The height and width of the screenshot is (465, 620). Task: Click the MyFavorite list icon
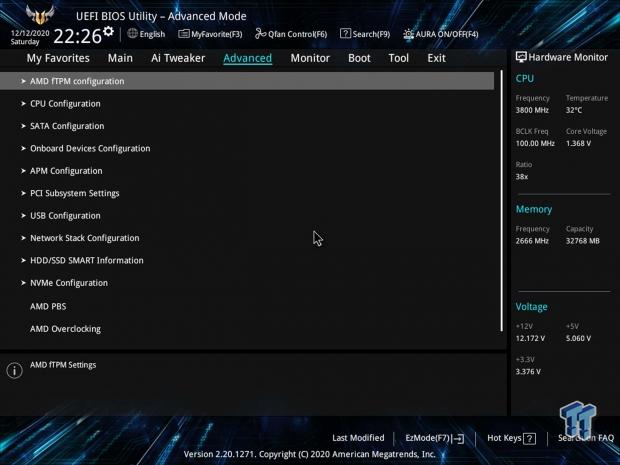183,34
